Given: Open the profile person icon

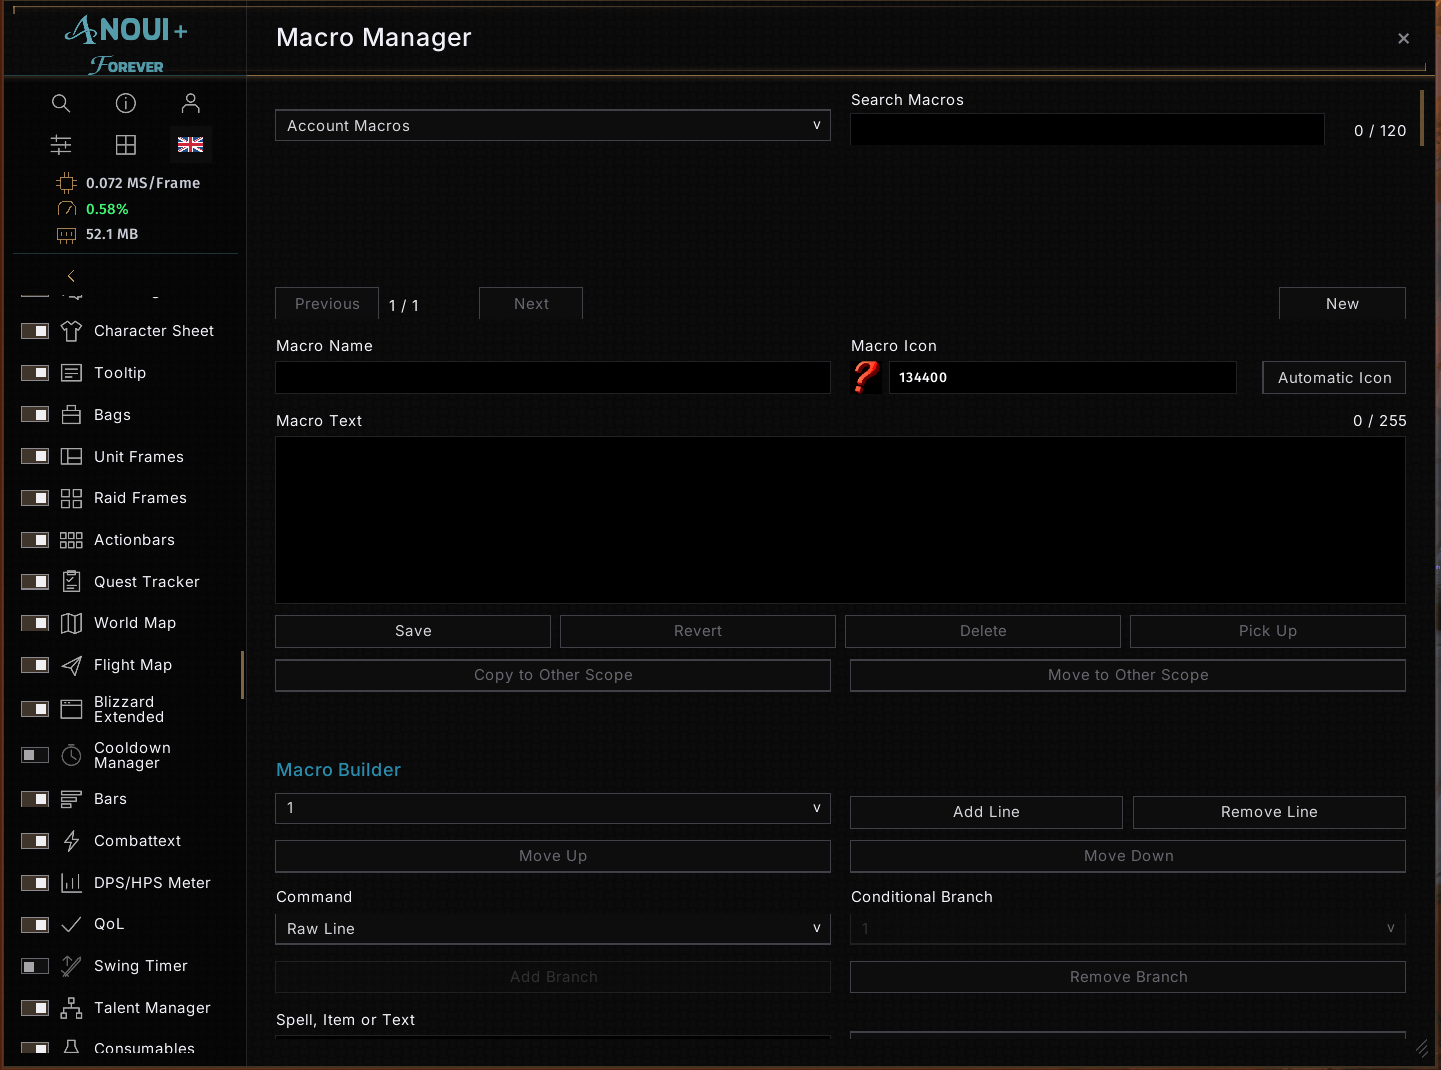Looking at the screenshot, I should [x=191, y=103].
